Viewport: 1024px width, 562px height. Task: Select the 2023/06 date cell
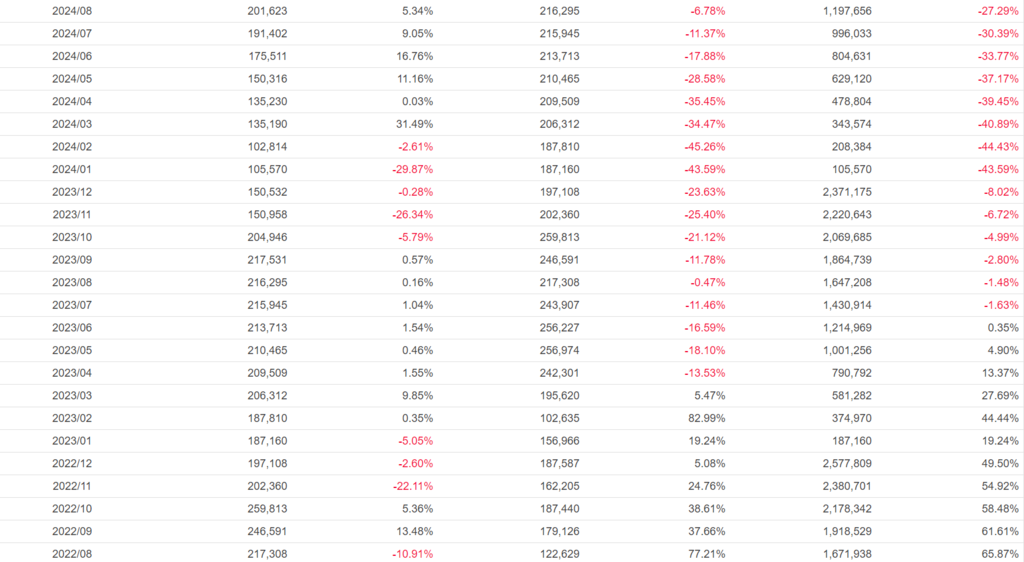coord(71,327)
